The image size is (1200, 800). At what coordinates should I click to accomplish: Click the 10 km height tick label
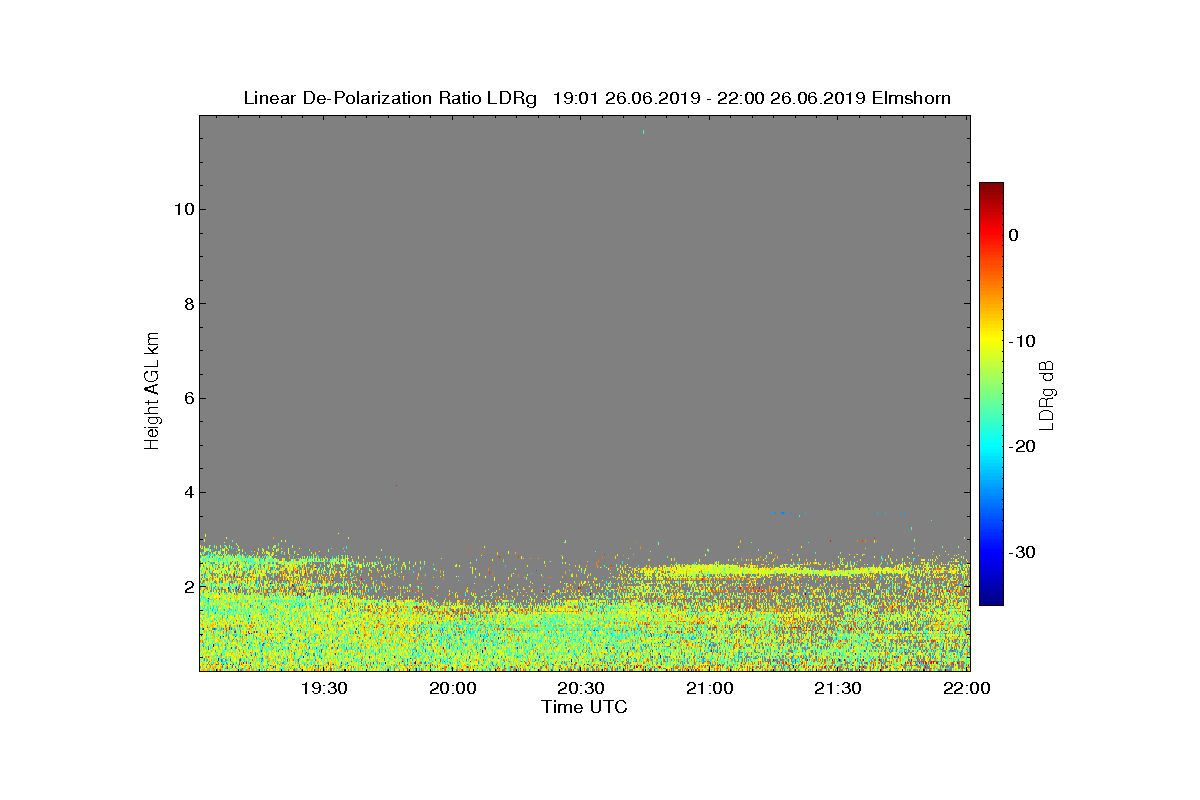coord(183,209)
